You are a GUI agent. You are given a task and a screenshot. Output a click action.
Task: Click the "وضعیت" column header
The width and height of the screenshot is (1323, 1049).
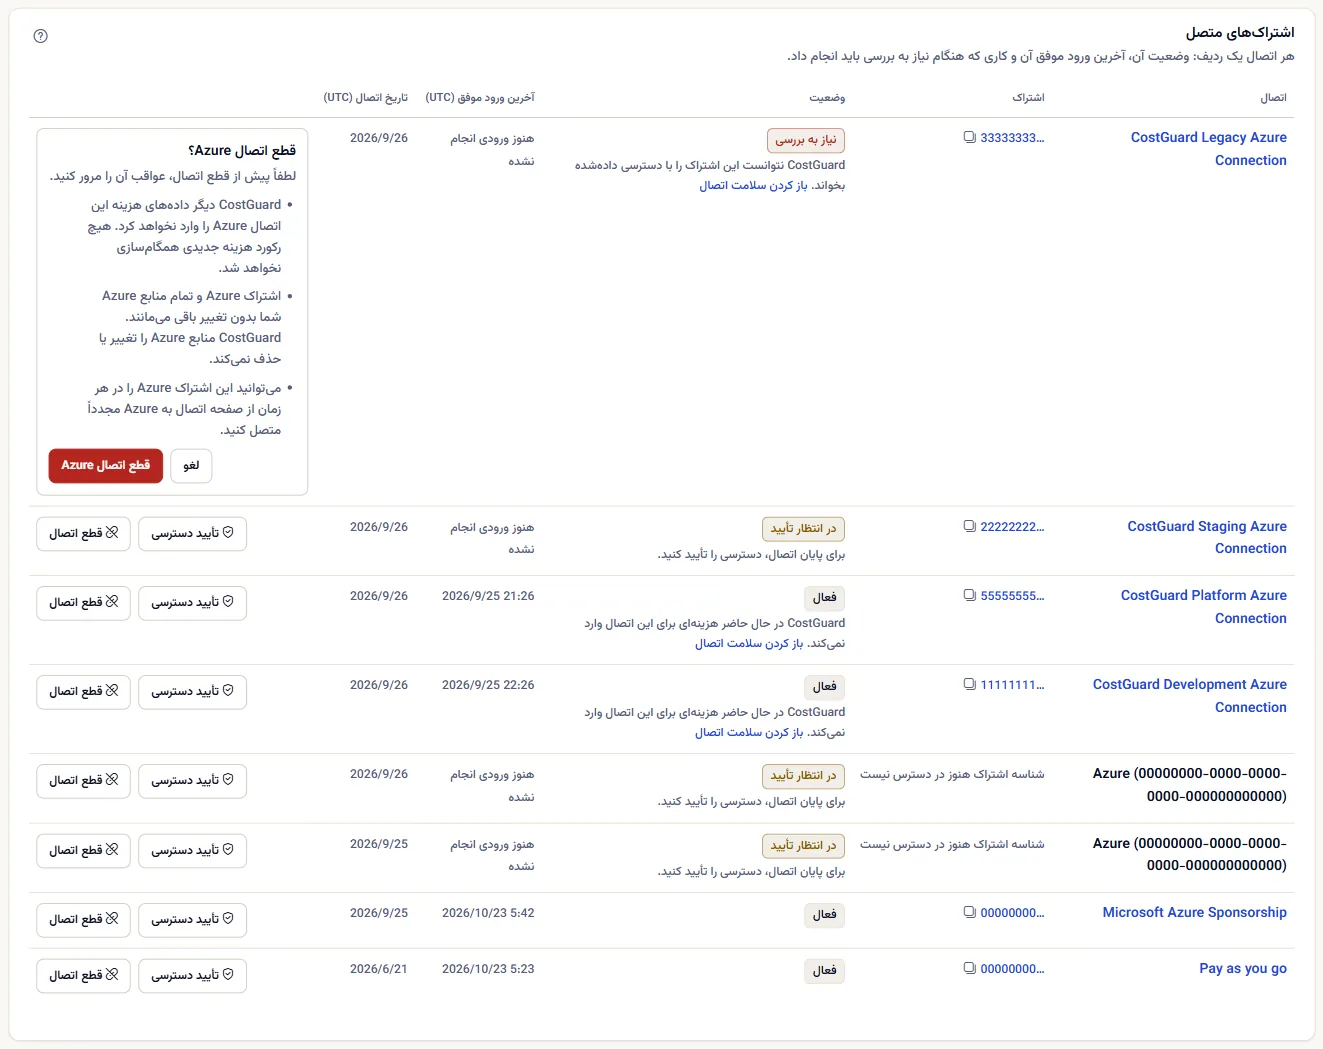(x=827, y=97)
